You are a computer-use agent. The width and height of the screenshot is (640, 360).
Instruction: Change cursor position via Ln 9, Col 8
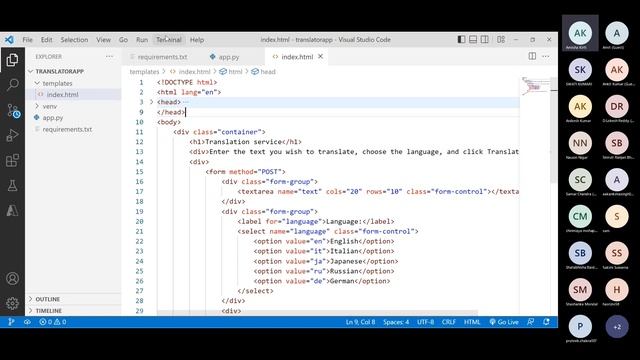click(x=360, y=322)
